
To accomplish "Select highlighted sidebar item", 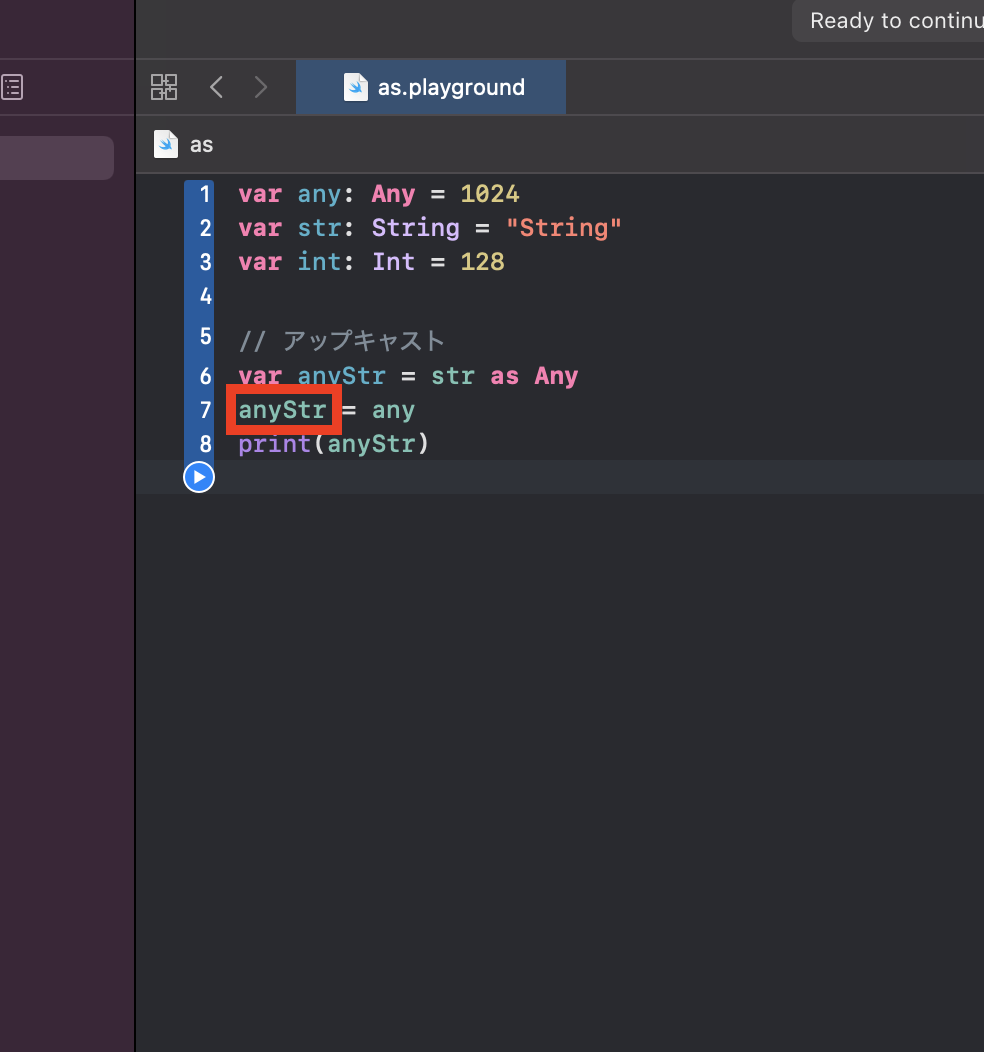I will (56, 158).
